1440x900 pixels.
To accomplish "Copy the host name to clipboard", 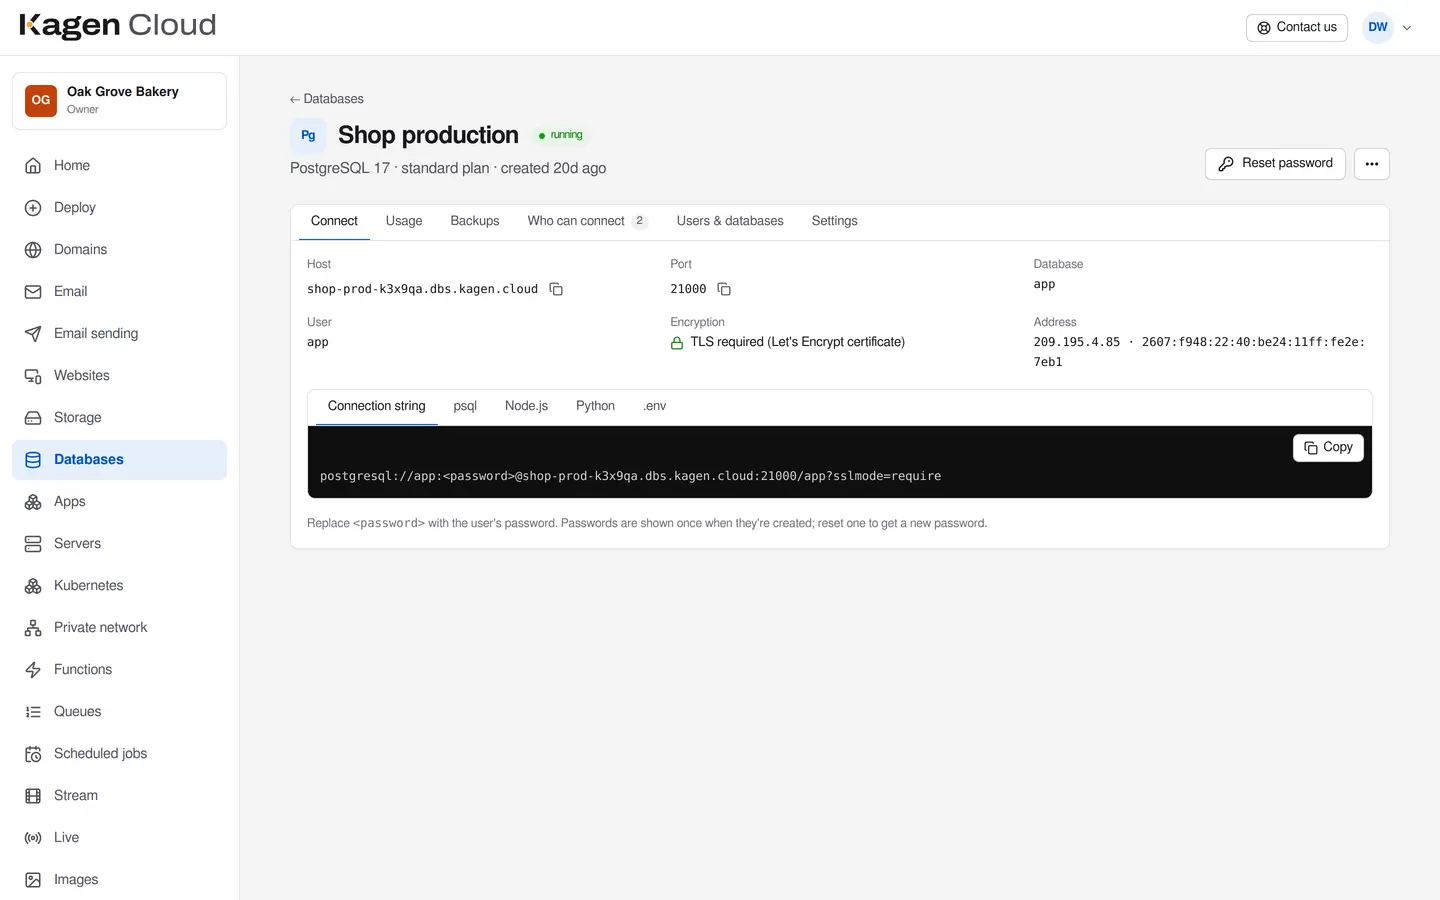I will tap(556, 289).
